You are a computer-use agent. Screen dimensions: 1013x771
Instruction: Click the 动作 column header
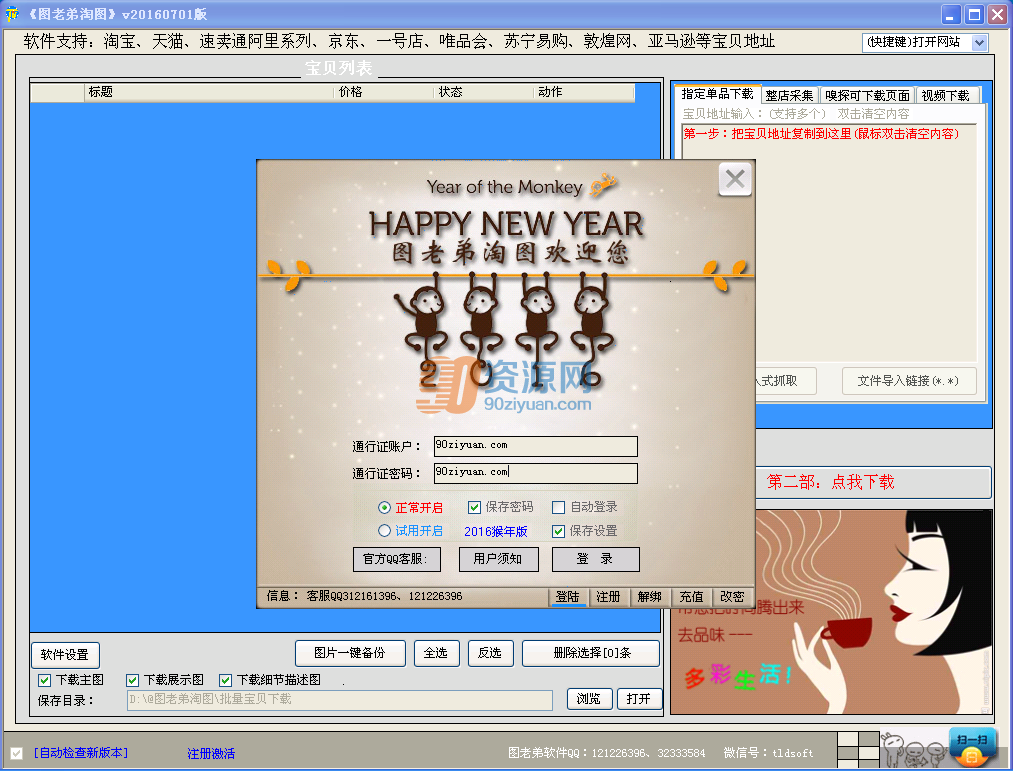click(x=585, y=92)
